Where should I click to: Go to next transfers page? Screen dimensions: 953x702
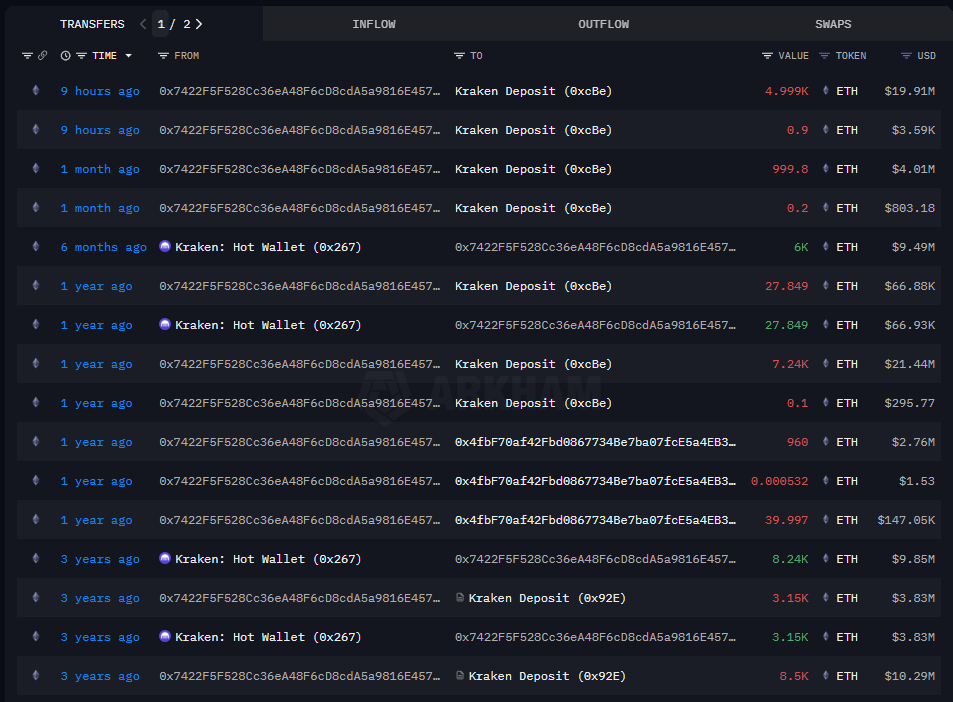199,24
